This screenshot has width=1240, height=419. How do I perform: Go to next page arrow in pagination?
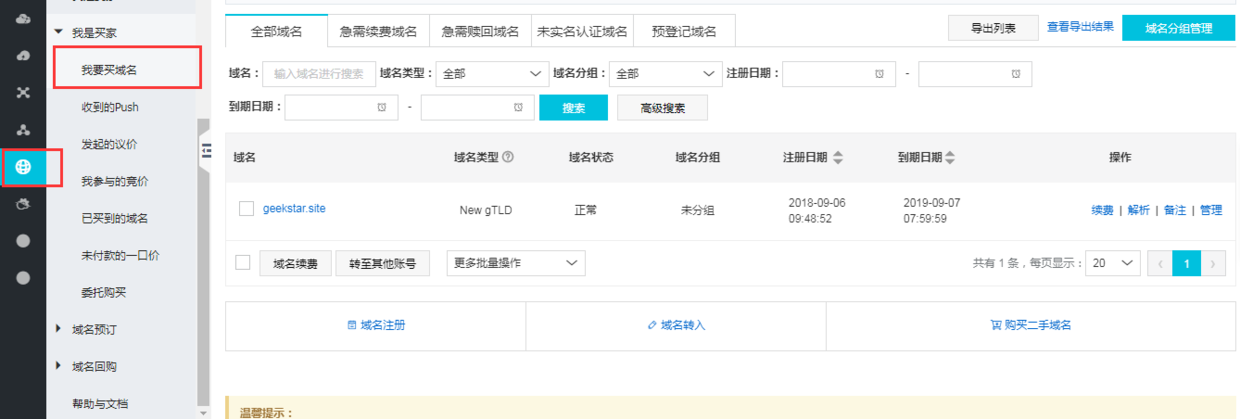[x=1213, y=263]
